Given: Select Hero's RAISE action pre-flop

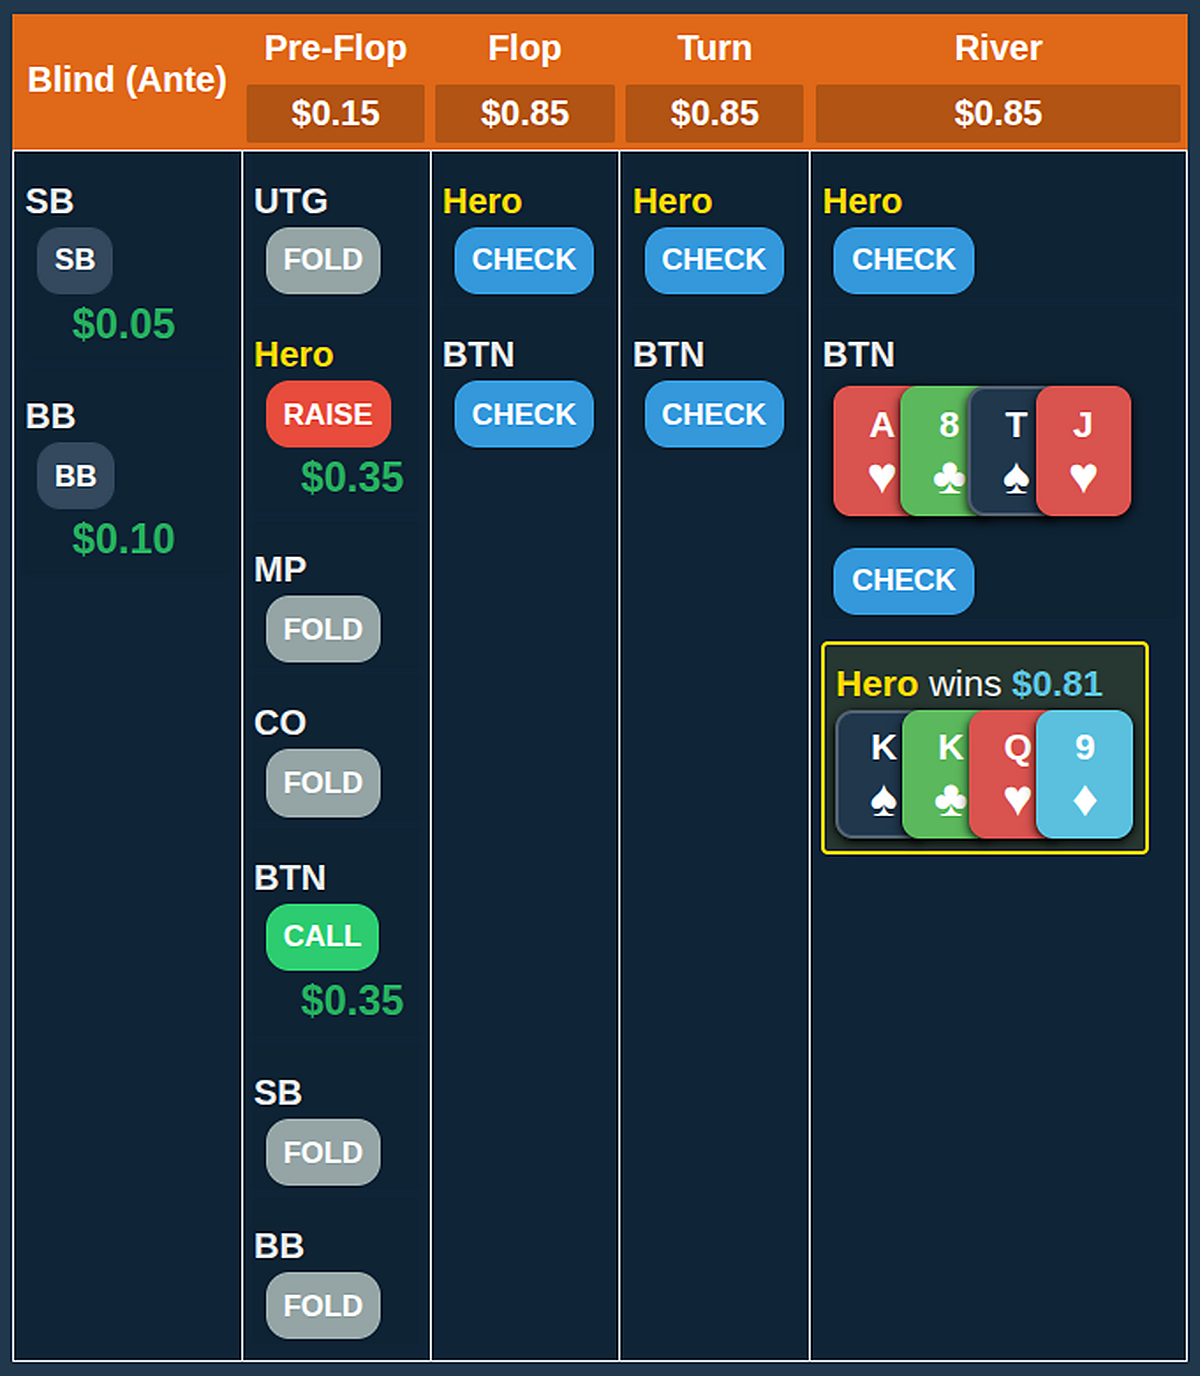Looking at the screenshot, I should click(328, 414).
